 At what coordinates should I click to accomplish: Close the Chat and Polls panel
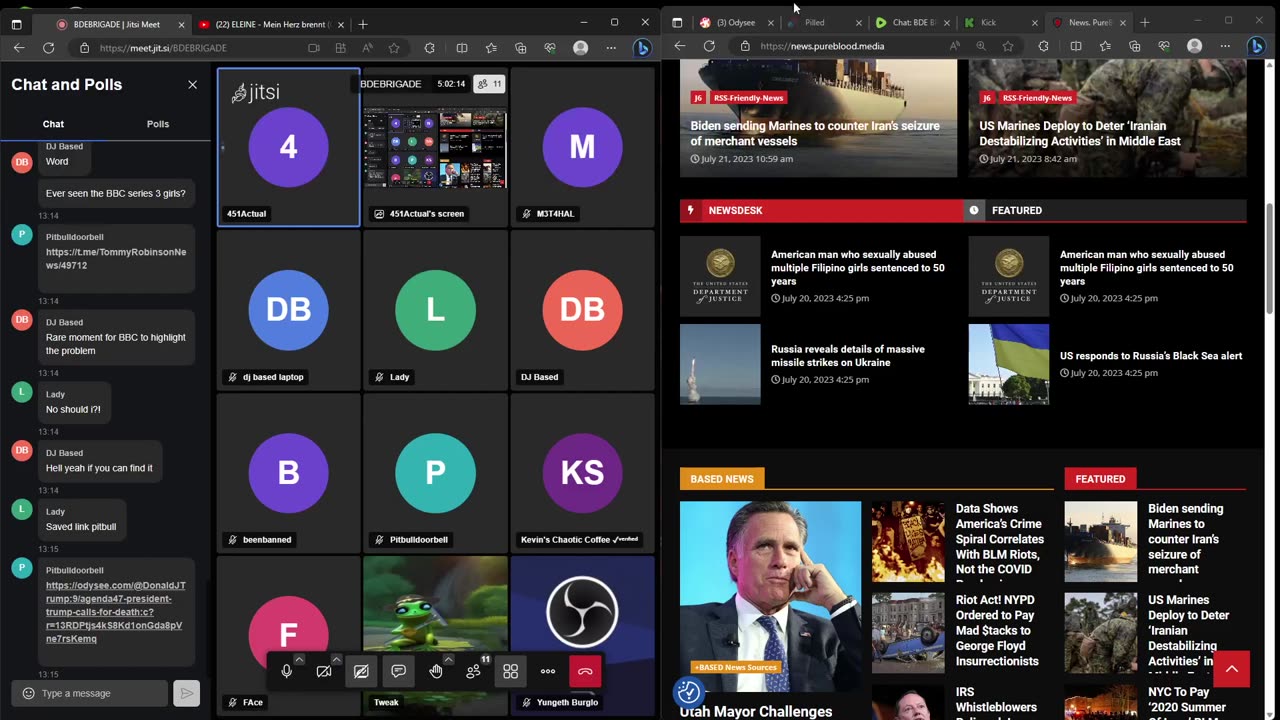tap(192, 85)
